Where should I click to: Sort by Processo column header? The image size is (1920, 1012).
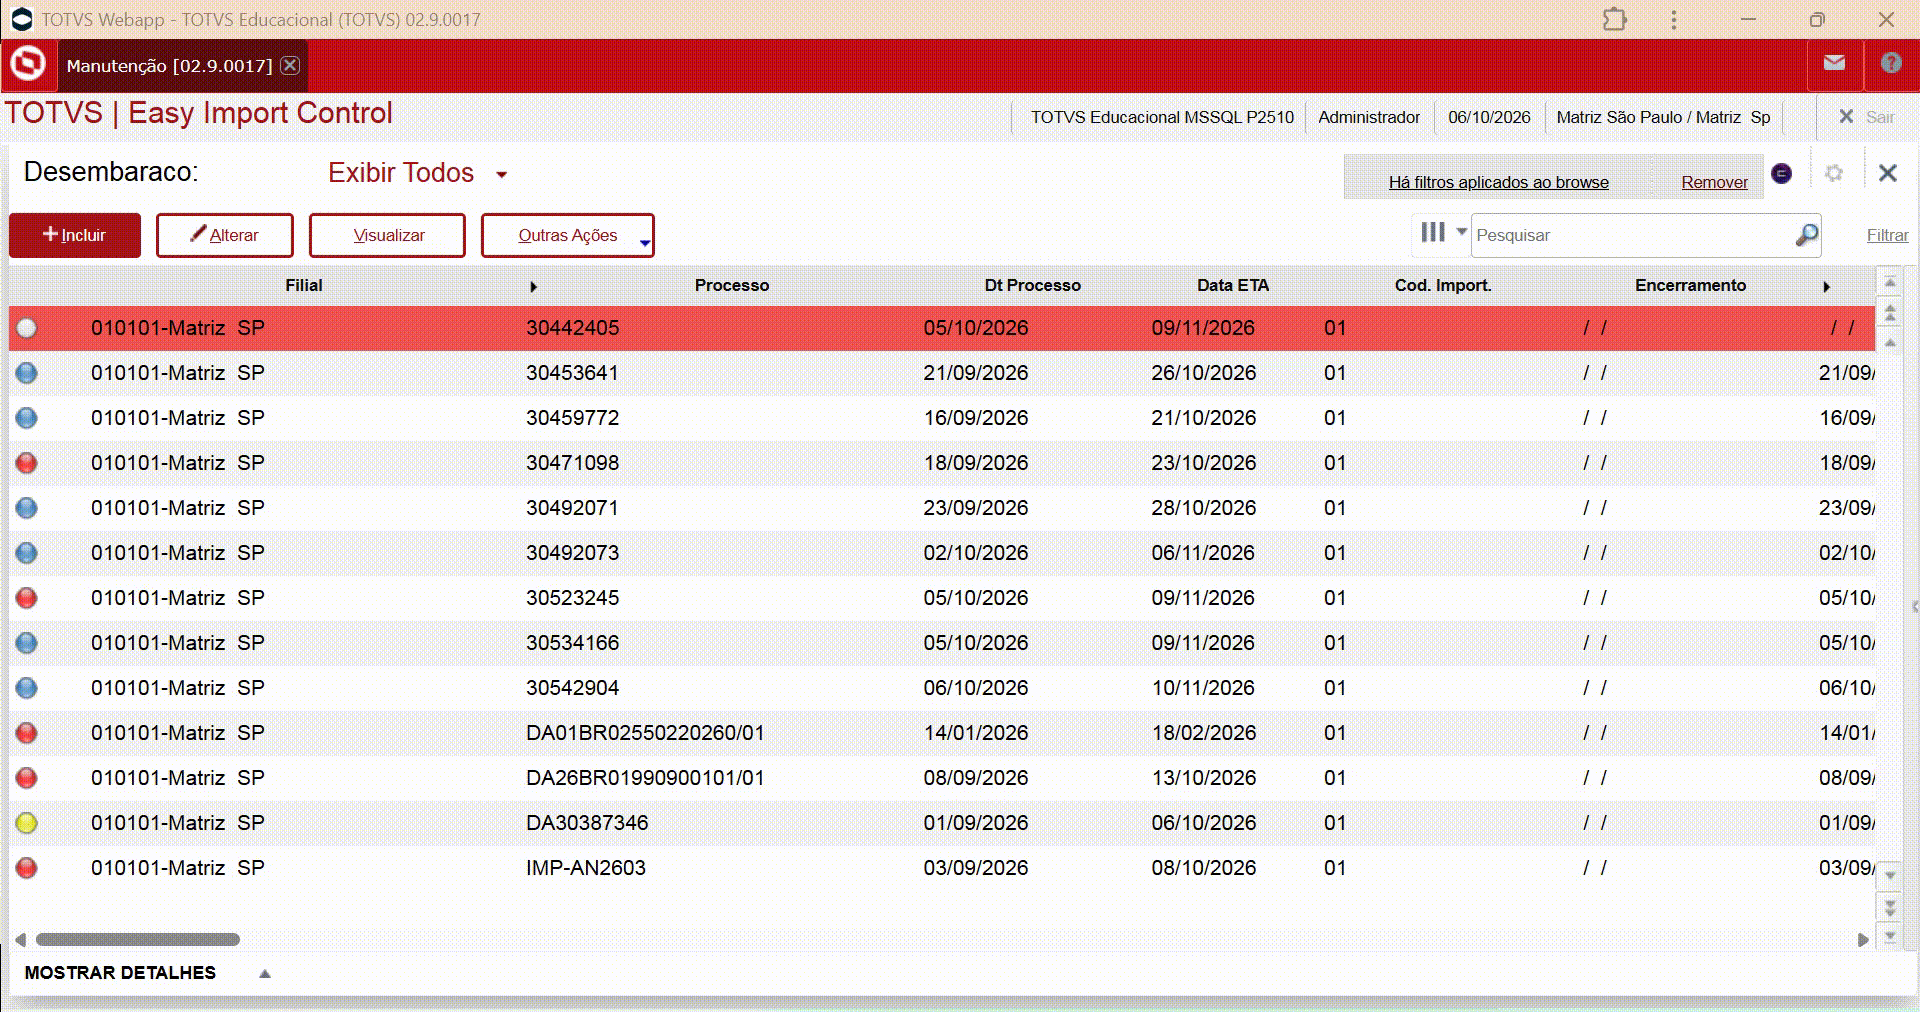[x=732, y=286]
